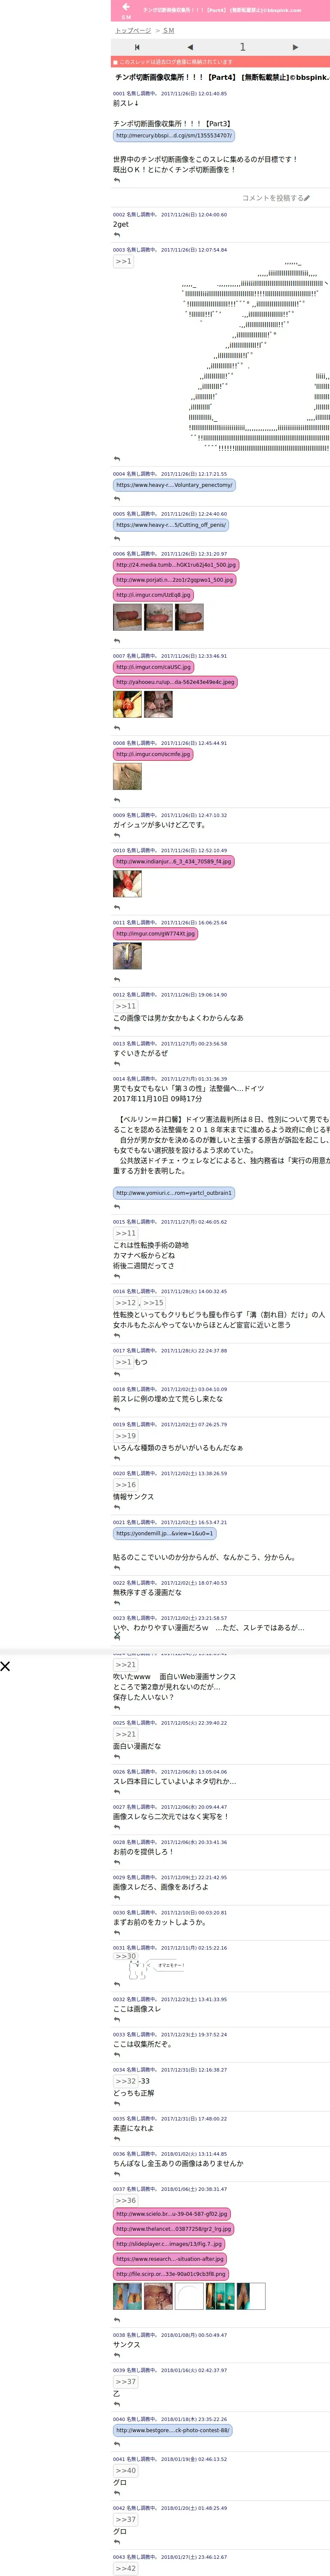Click the reply arrow under post 0020
This screenshot has height=2576, width=330.
coord(117,1507)
